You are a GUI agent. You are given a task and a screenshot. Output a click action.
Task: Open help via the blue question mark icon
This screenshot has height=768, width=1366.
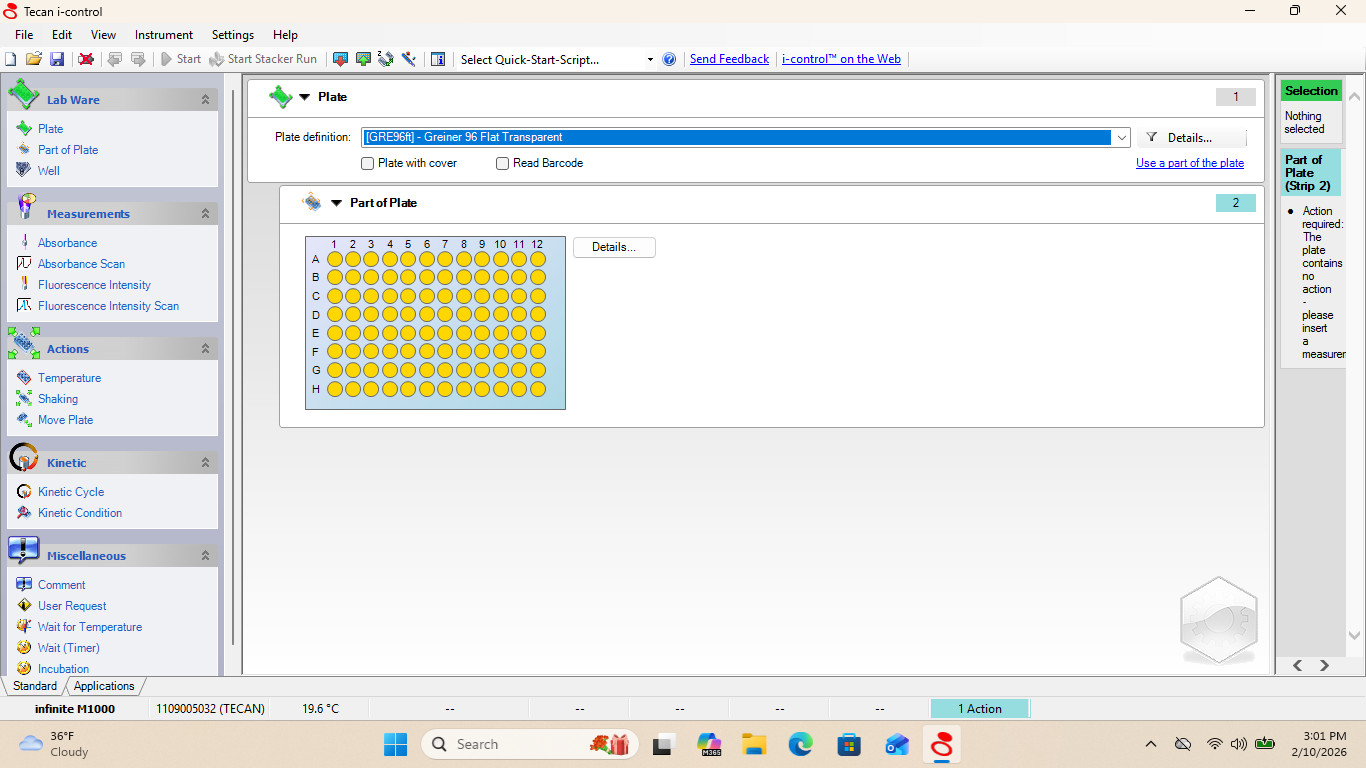(669, 59)
